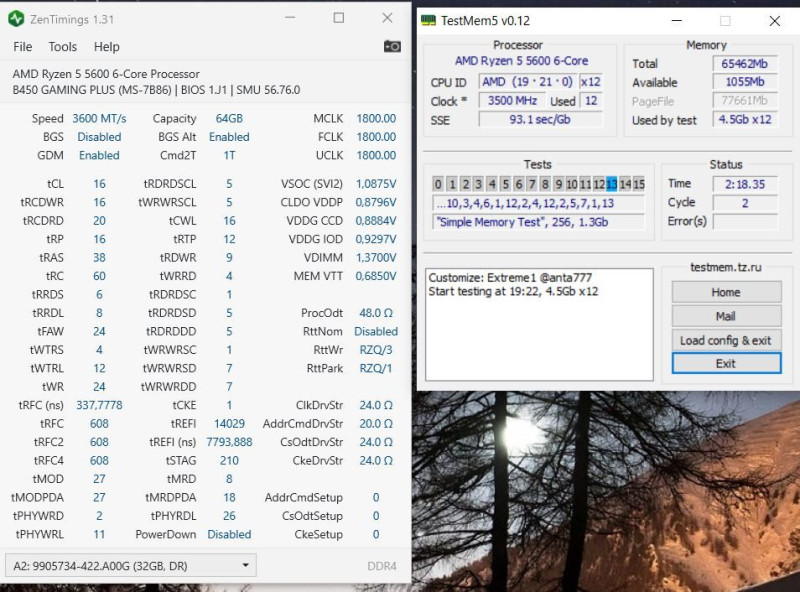Click the SSE 93.1 sec/Gb value
This screenshot has width=800, height=592.
[540, 119]
